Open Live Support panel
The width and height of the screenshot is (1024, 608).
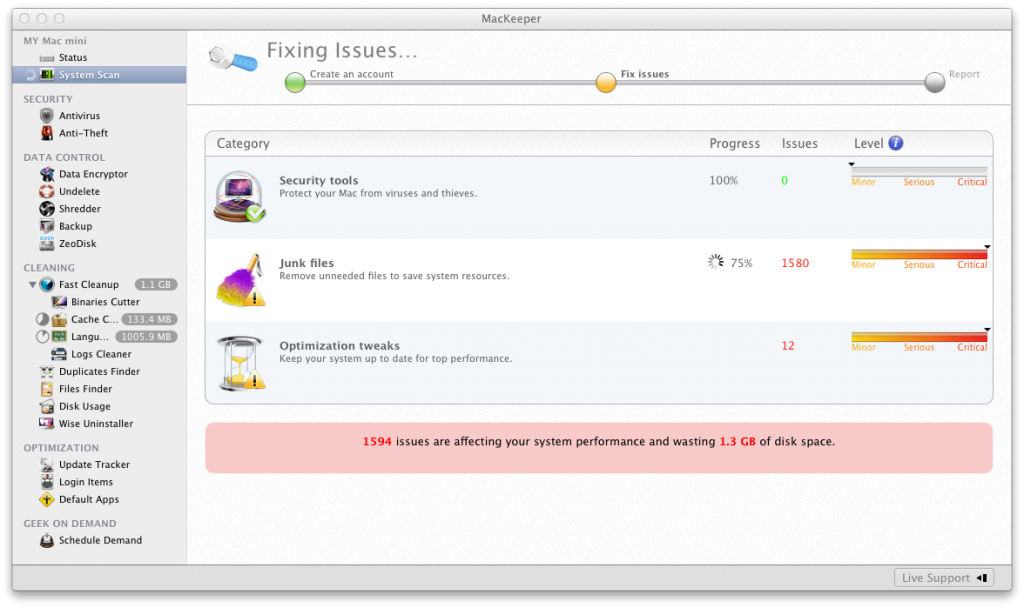pyautogui.click(x=944, y=578)
